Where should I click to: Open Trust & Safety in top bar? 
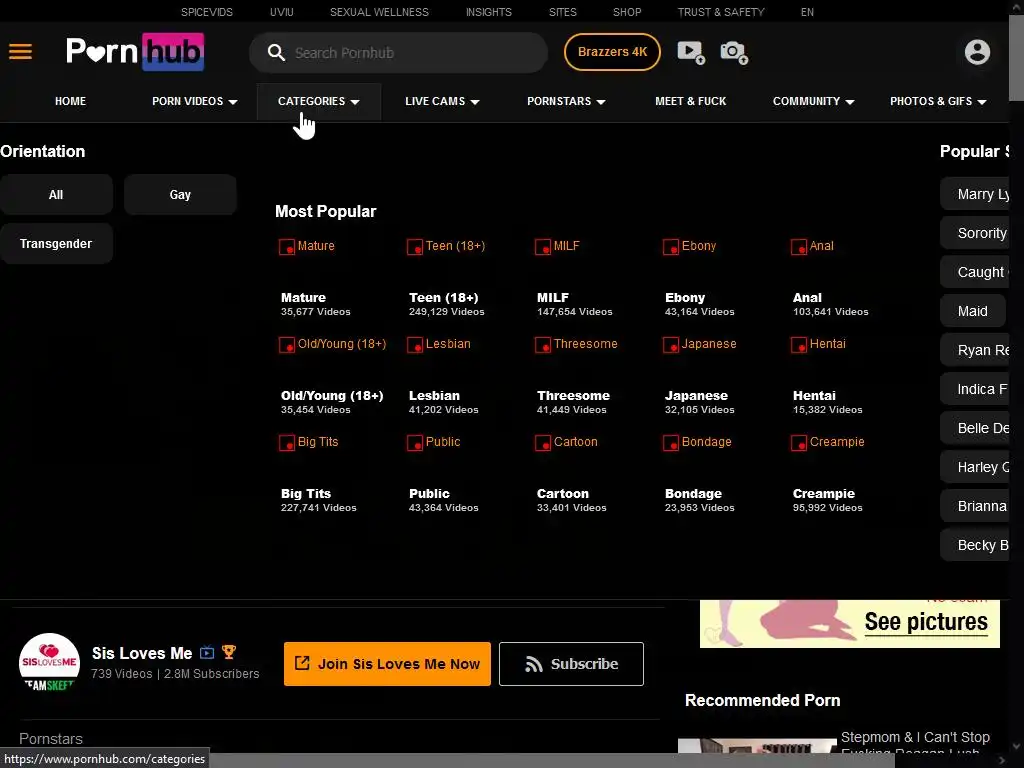(721, 12)
